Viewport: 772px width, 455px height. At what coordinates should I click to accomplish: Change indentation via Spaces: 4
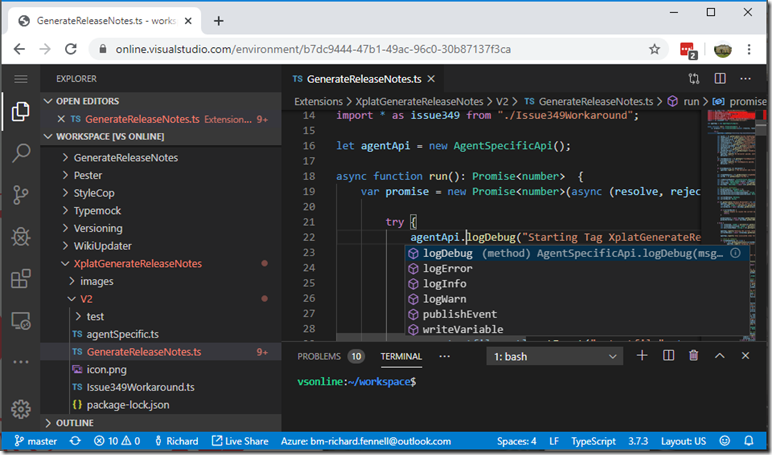[x=516, y=441]
